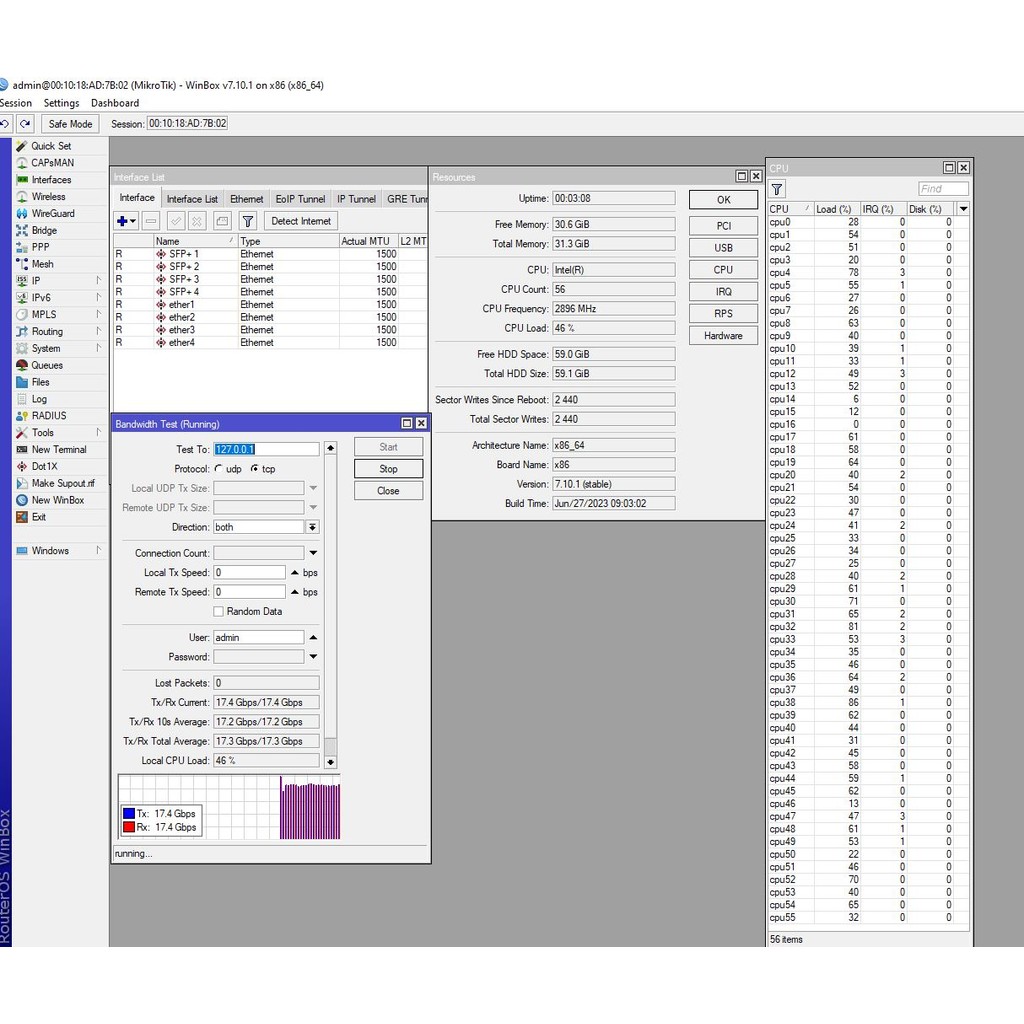Screen dimensions: 1024x1024
Task: Click the filter icon in CPU window
Action: click(778, 189)
